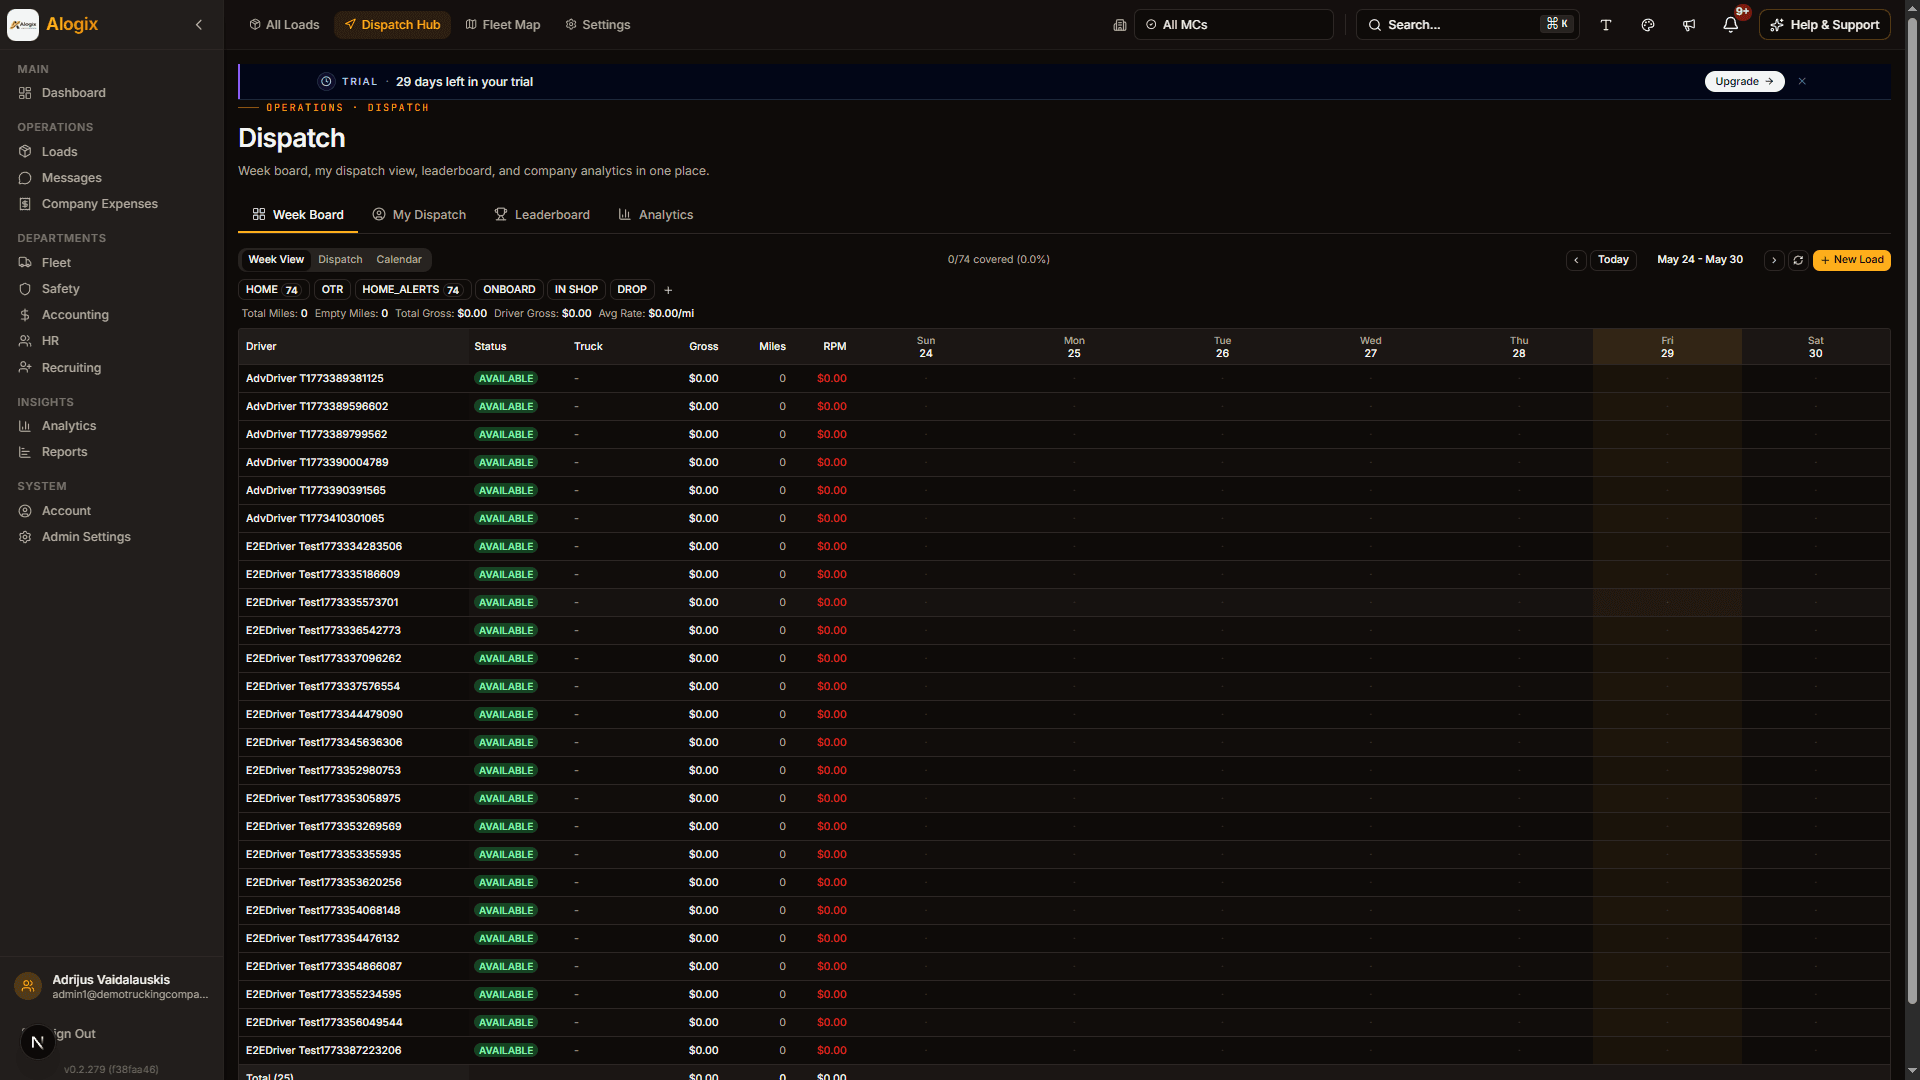Click the Upgrade button
Image resolution: width=1920 pixels, height=1080 pixels.
click(1744, 82)
